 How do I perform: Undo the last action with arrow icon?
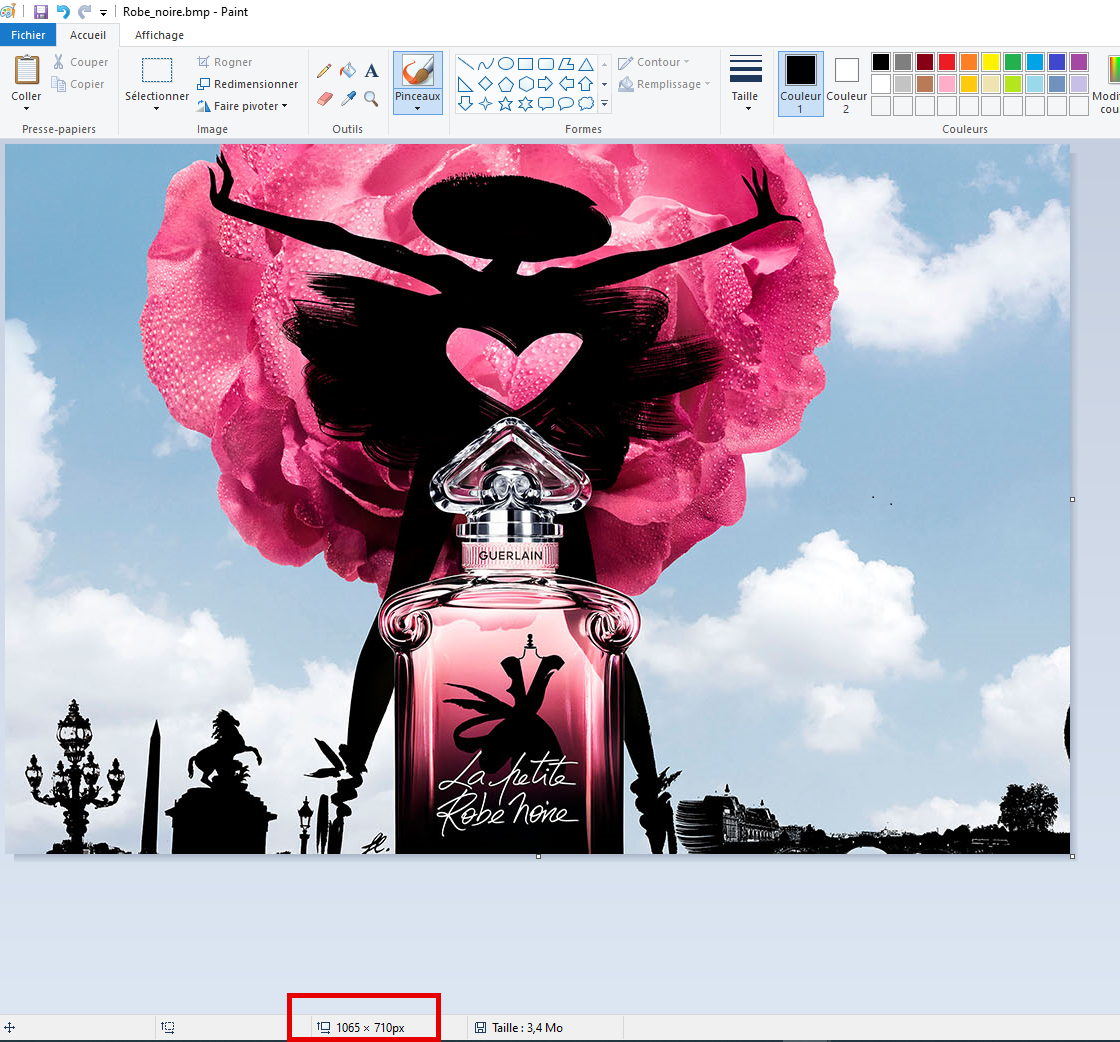[63, 11]
